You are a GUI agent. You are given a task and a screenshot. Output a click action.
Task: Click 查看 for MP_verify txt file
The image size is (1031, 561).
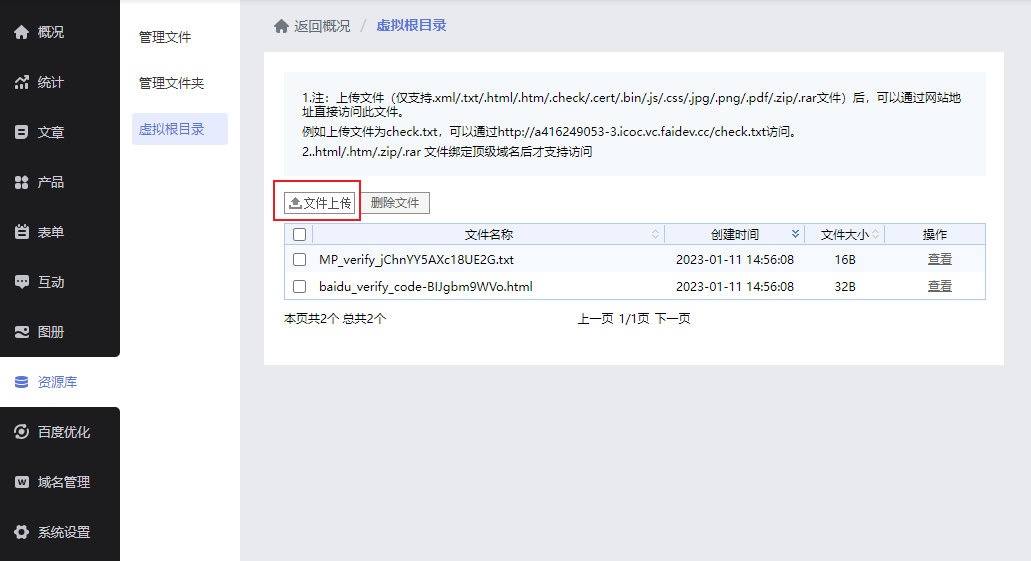(940, 259)
